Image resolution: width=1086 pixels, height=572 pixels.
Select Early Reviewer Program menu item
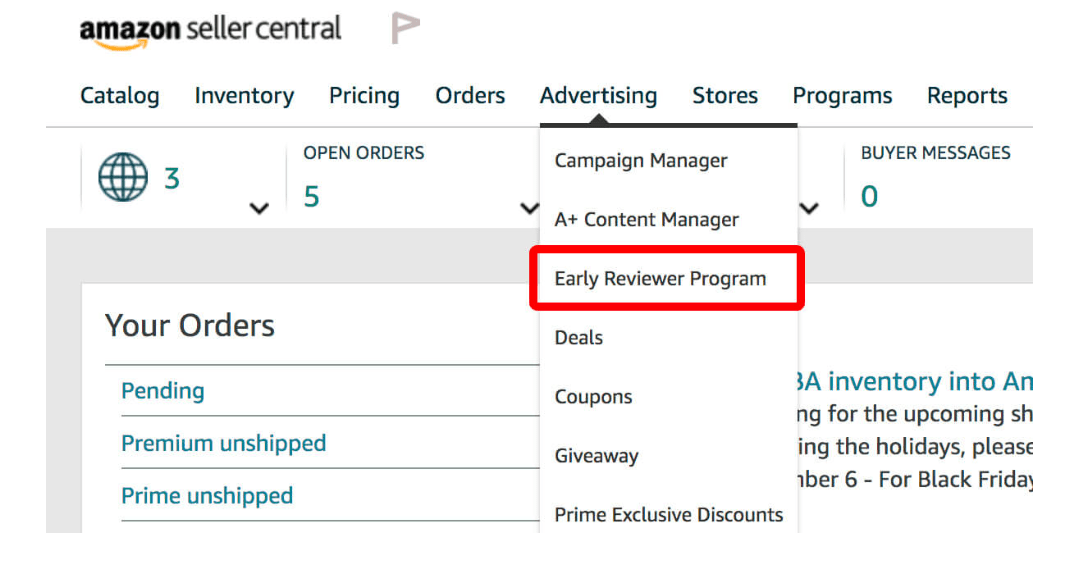[660, 279]
